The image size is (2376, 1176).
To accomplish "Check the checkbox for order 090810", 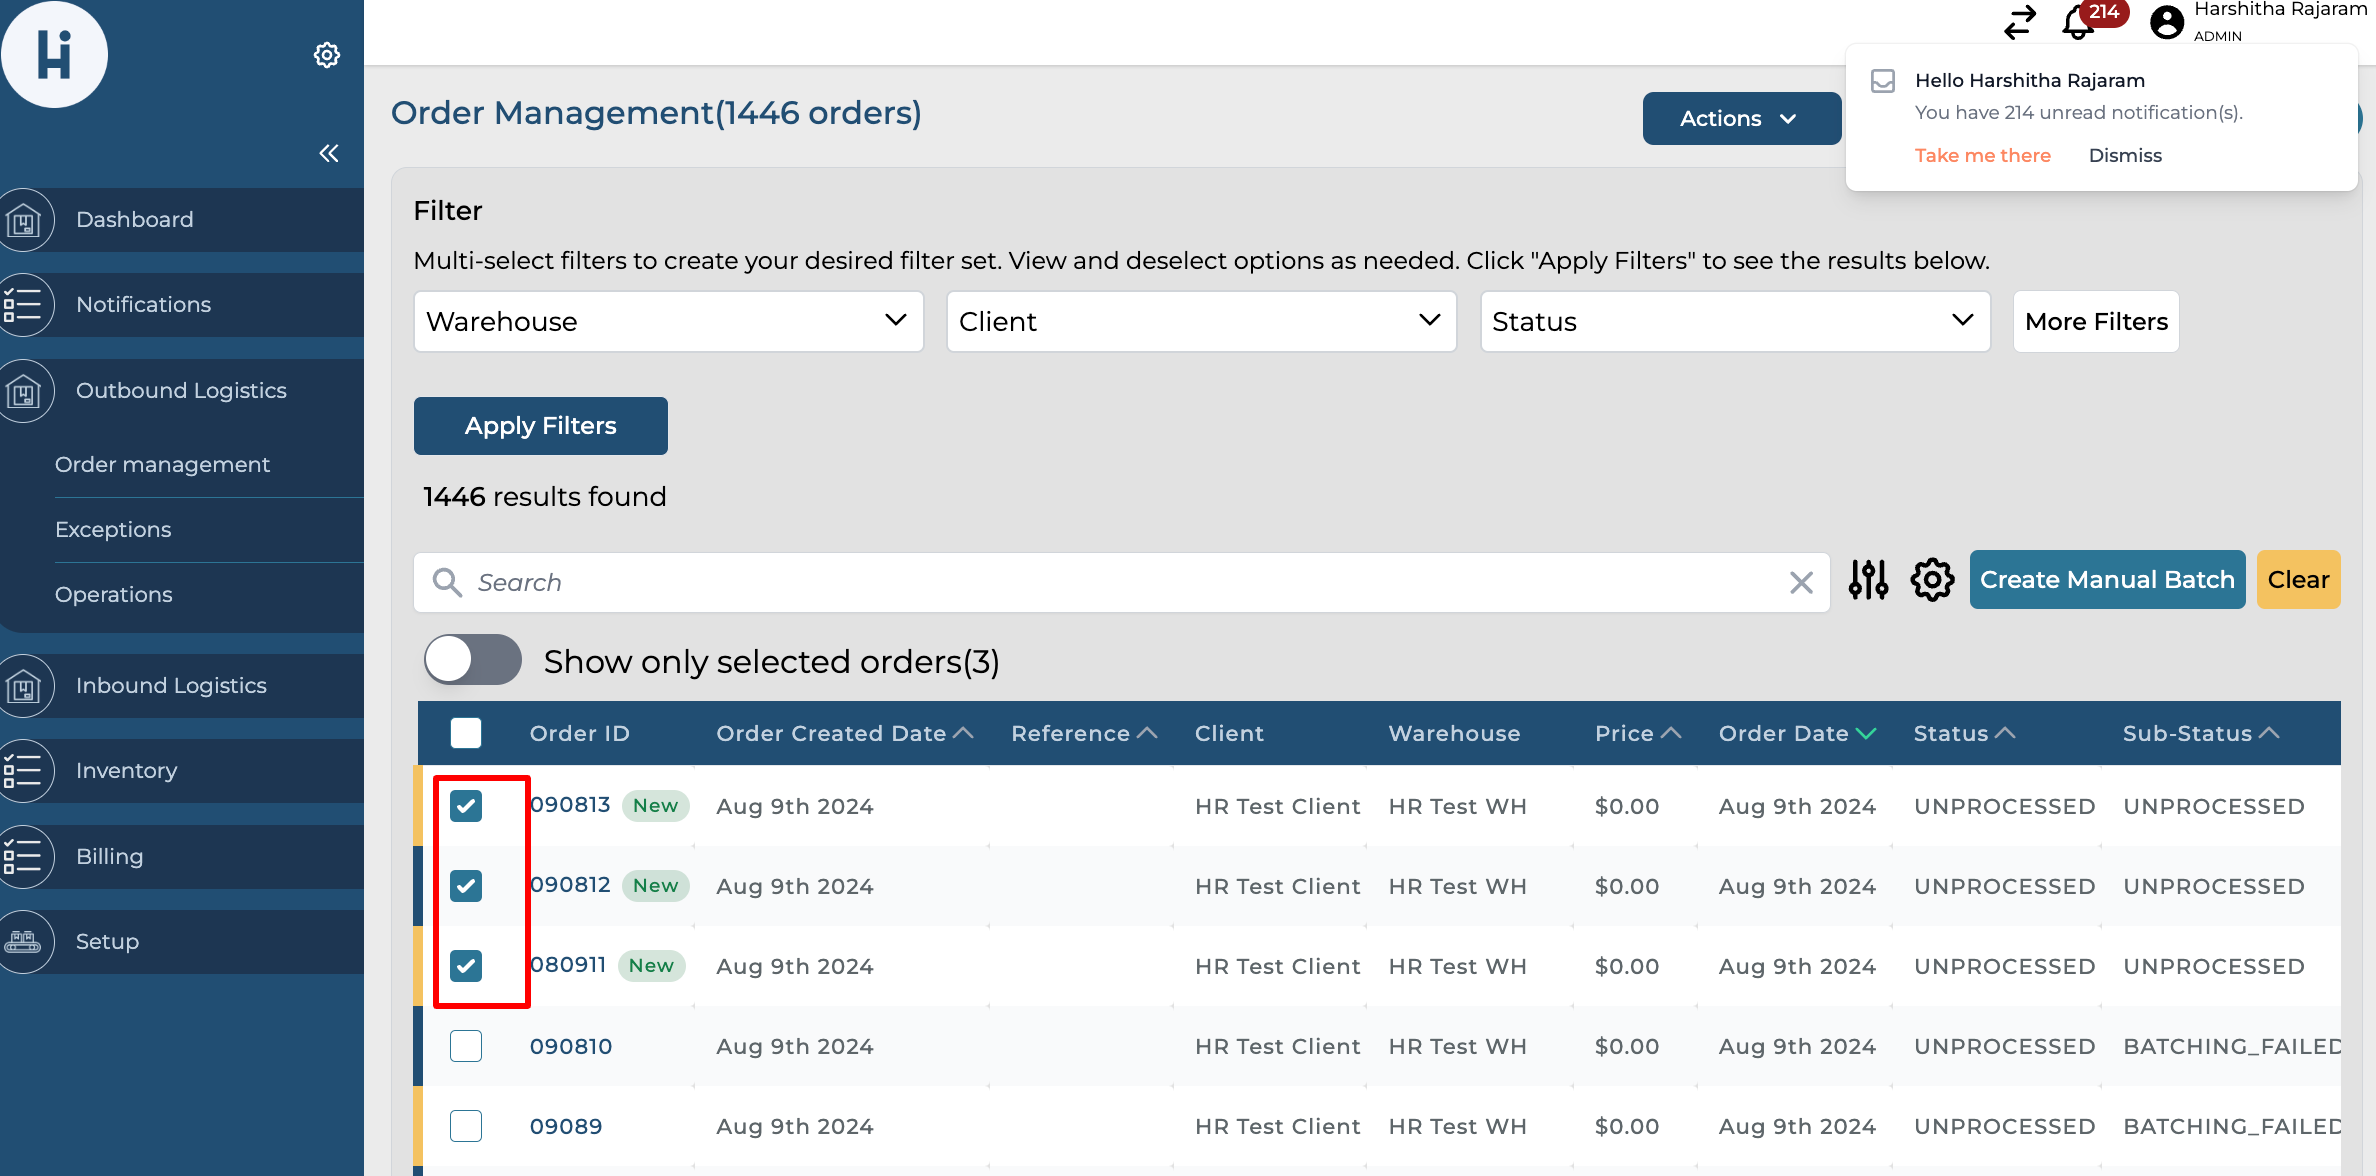I will click(466, 1046).
